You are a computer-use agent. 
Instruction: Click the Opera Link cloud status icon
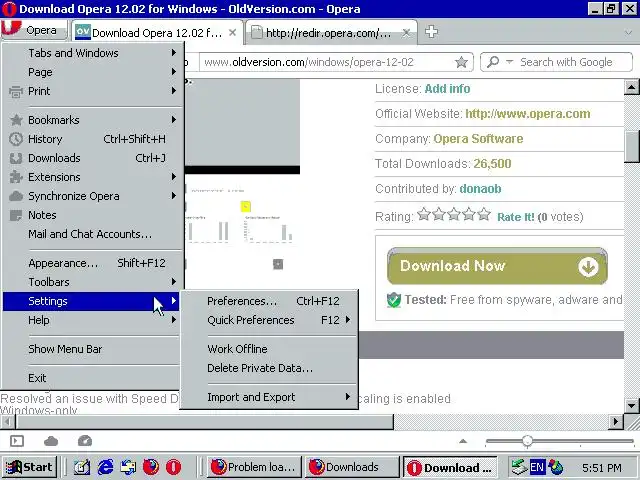tap(51, 441)
